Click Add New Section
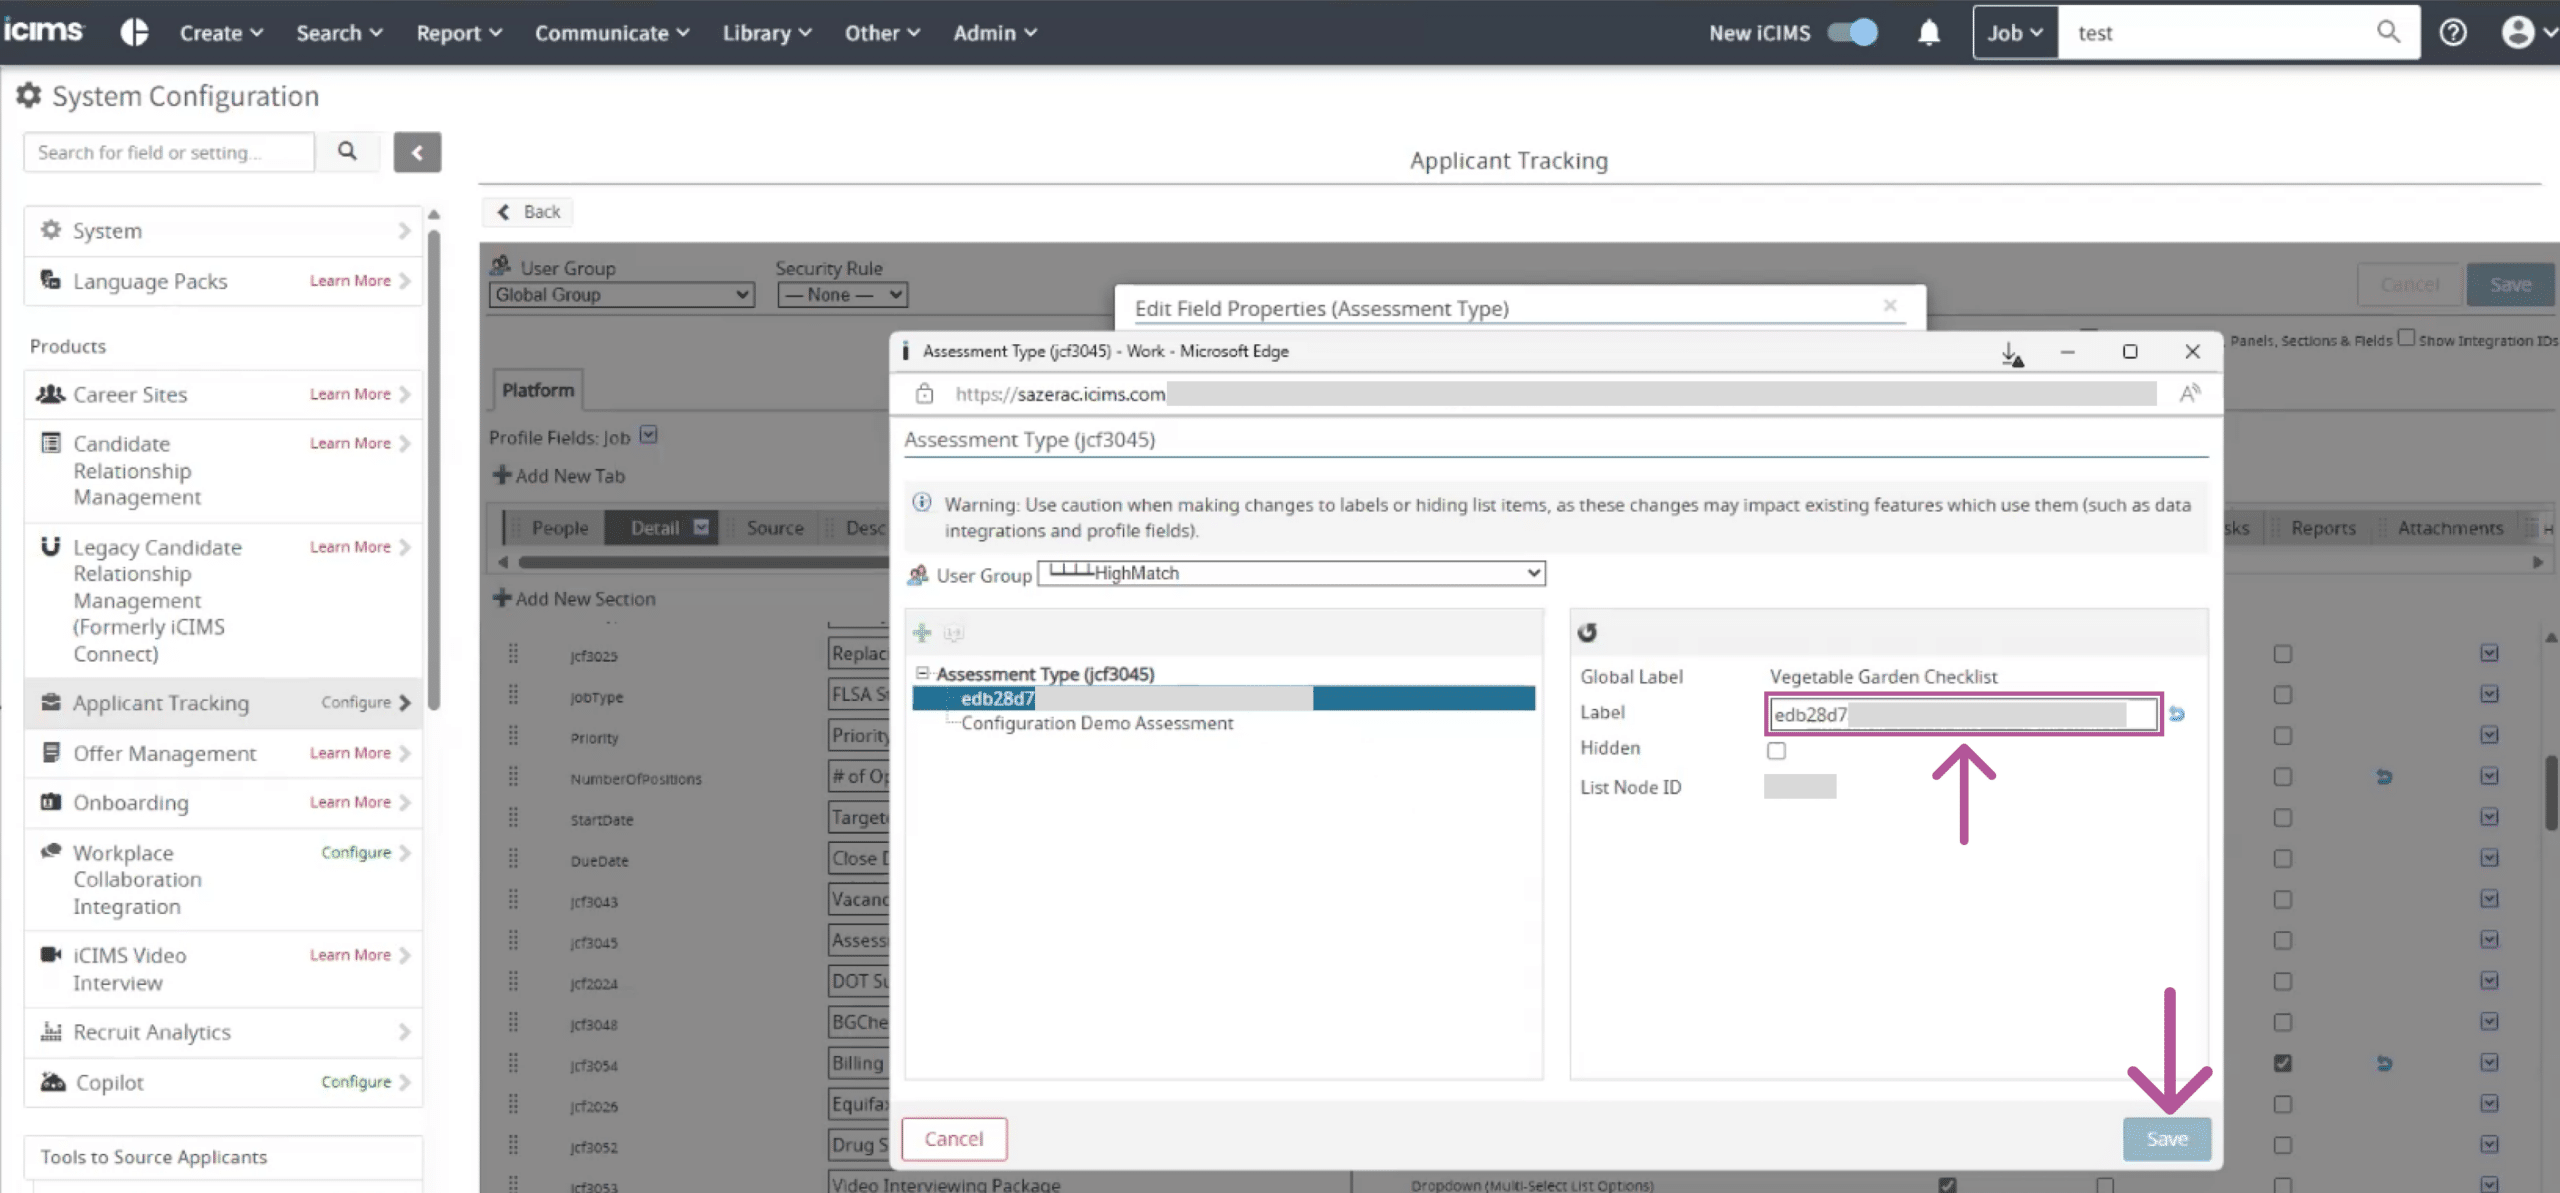 click(574, 598)
